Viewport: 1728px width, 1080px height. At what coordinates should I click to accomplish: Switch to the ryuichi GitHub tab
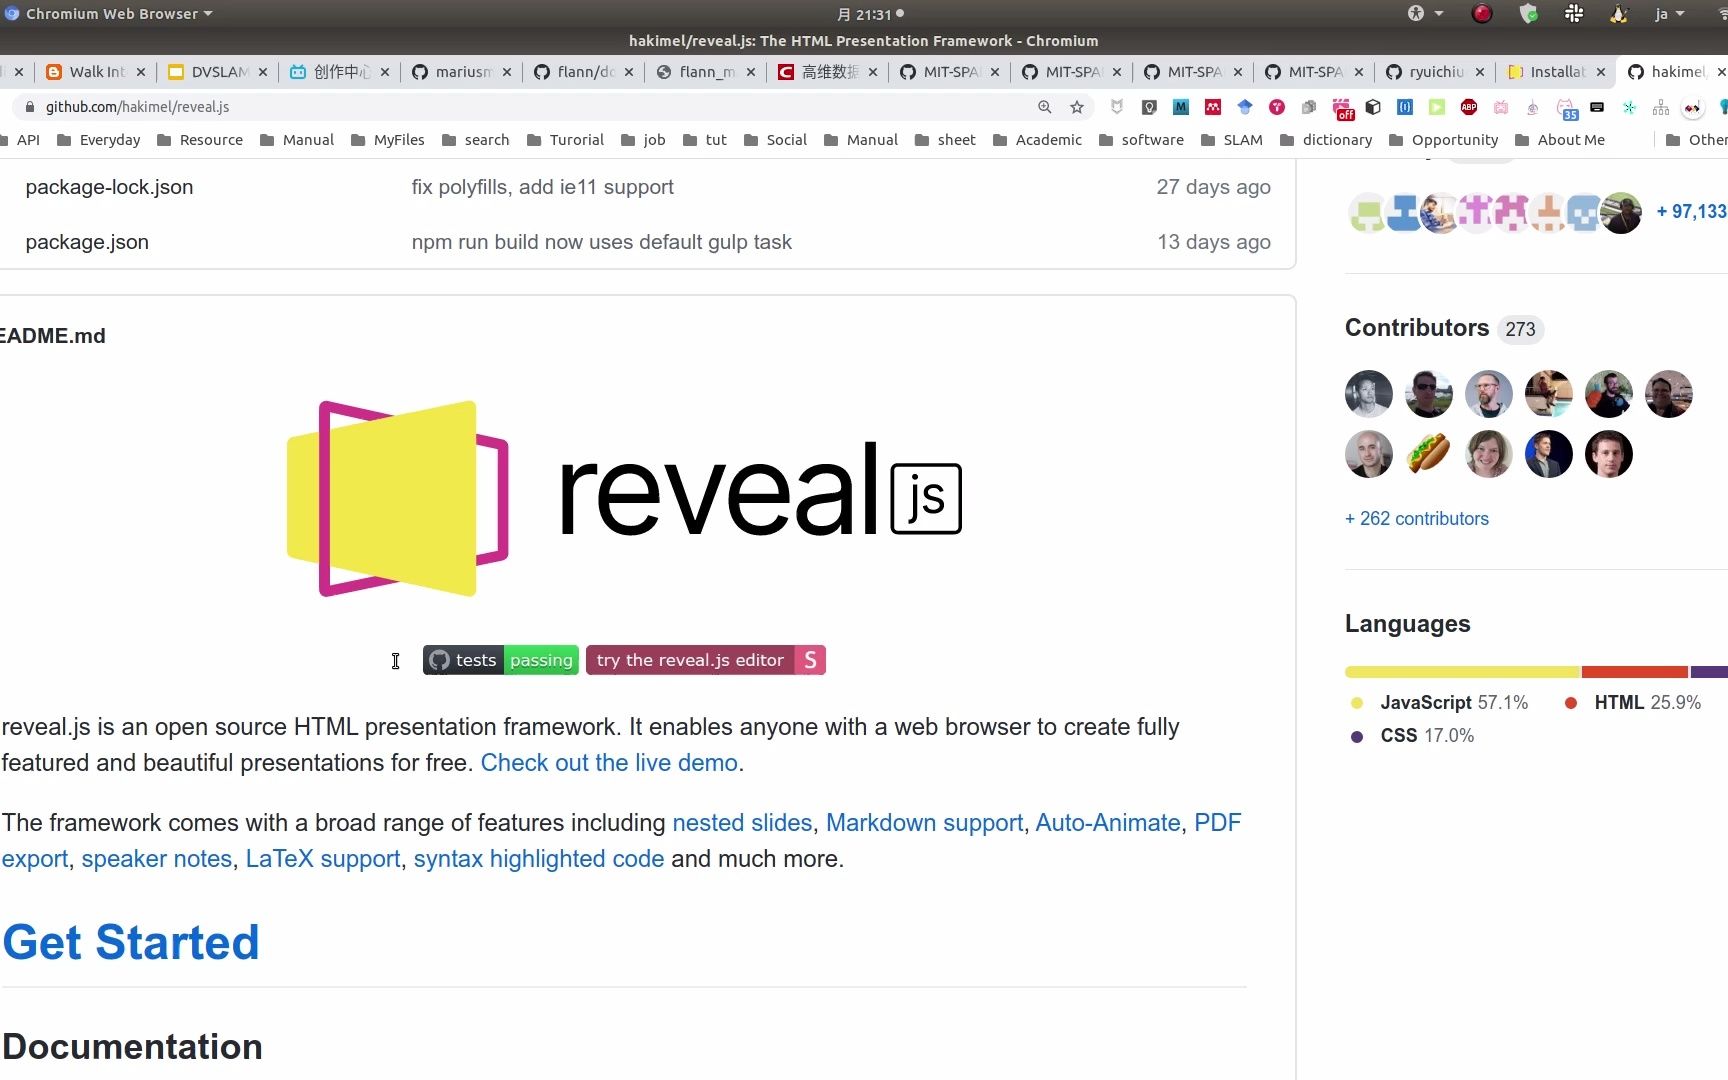pos(1434,71)
